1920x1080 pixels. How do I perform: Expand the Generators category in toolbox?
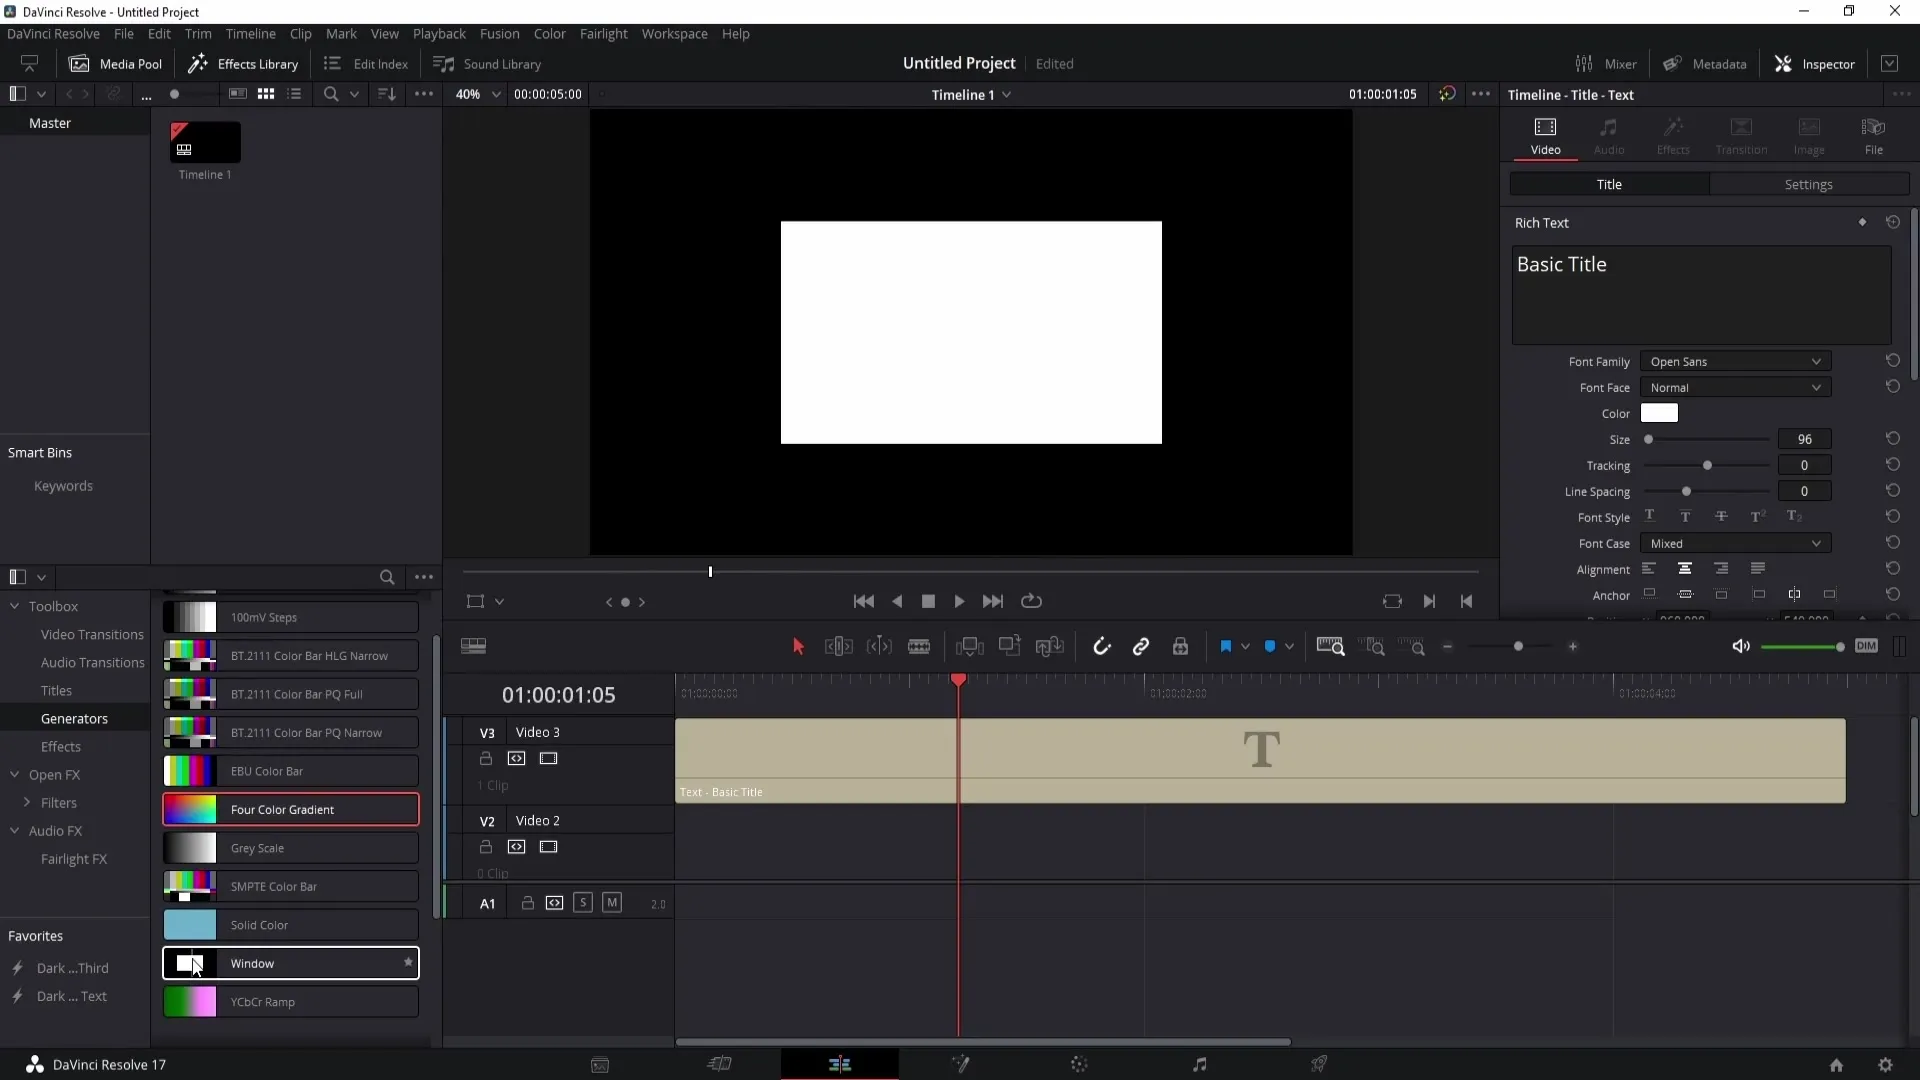coord(74,719)
